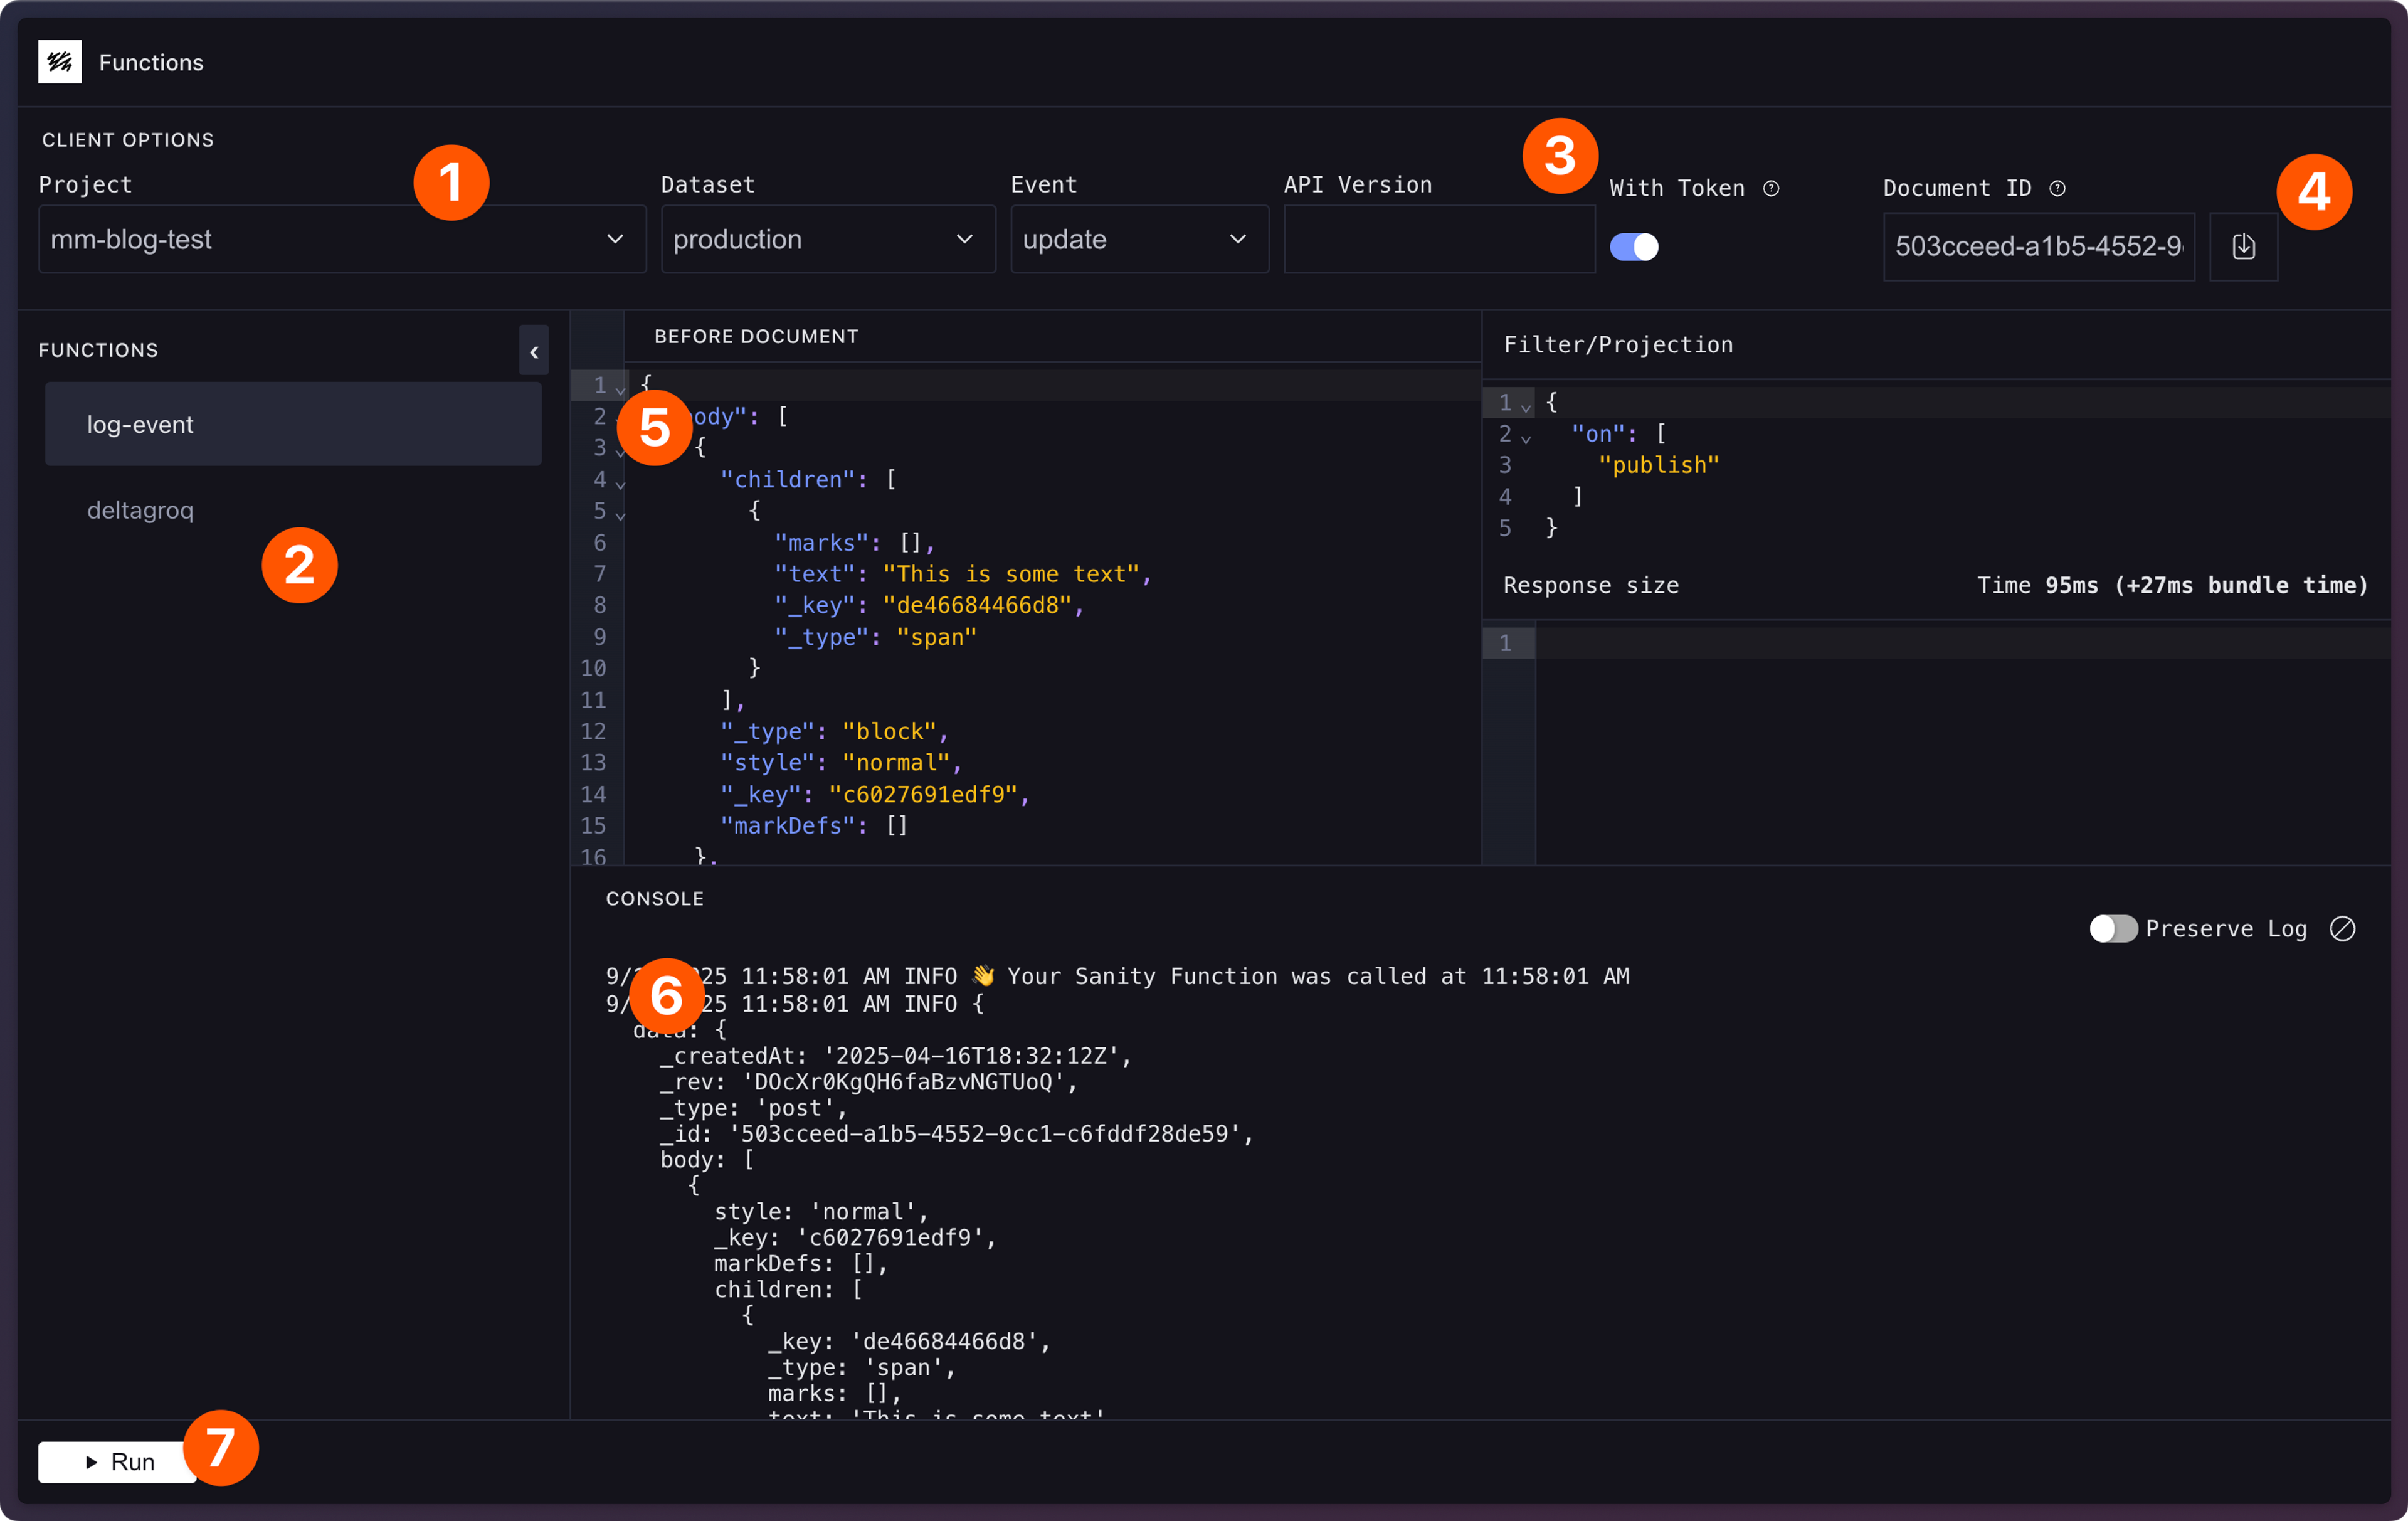Select the log-event function
Screen dimensions: 2408x1521
(x=293, y=424)
